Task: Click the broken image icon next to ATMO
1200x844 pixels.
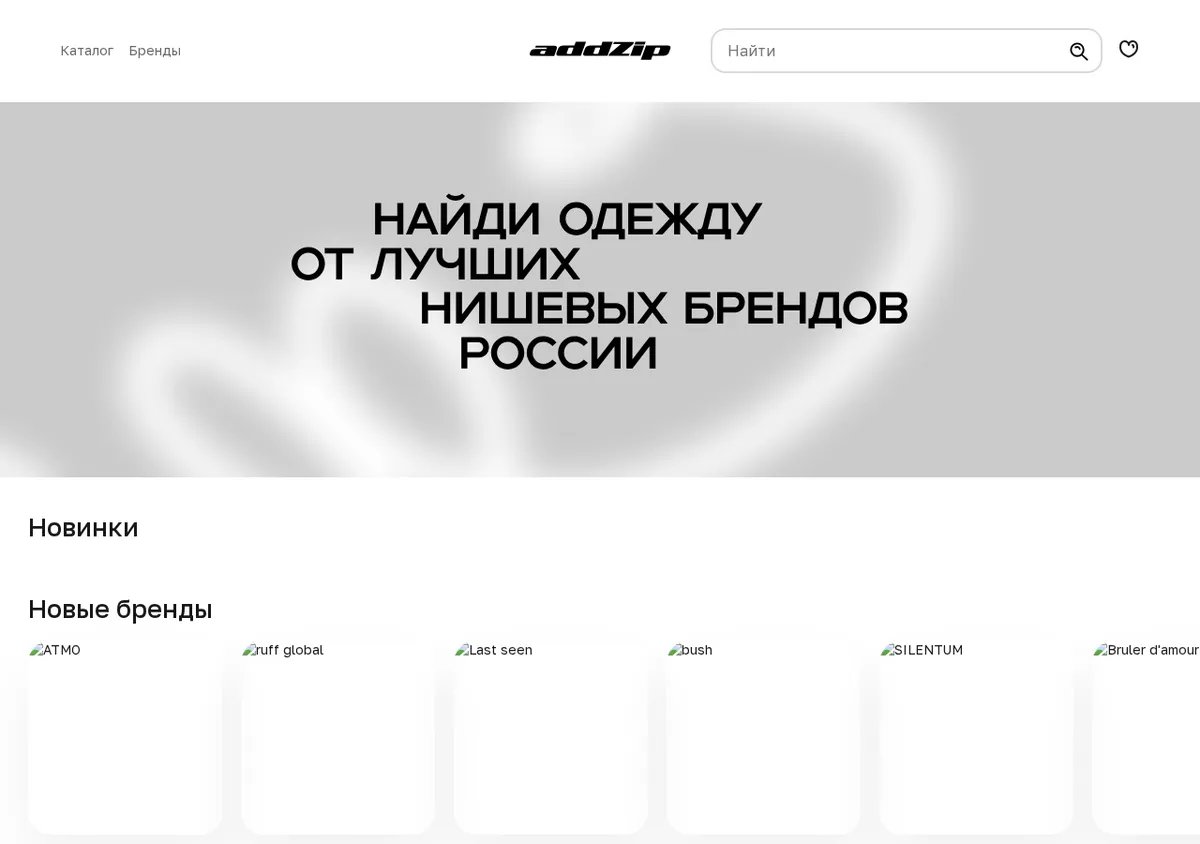Action: point(36,650)
